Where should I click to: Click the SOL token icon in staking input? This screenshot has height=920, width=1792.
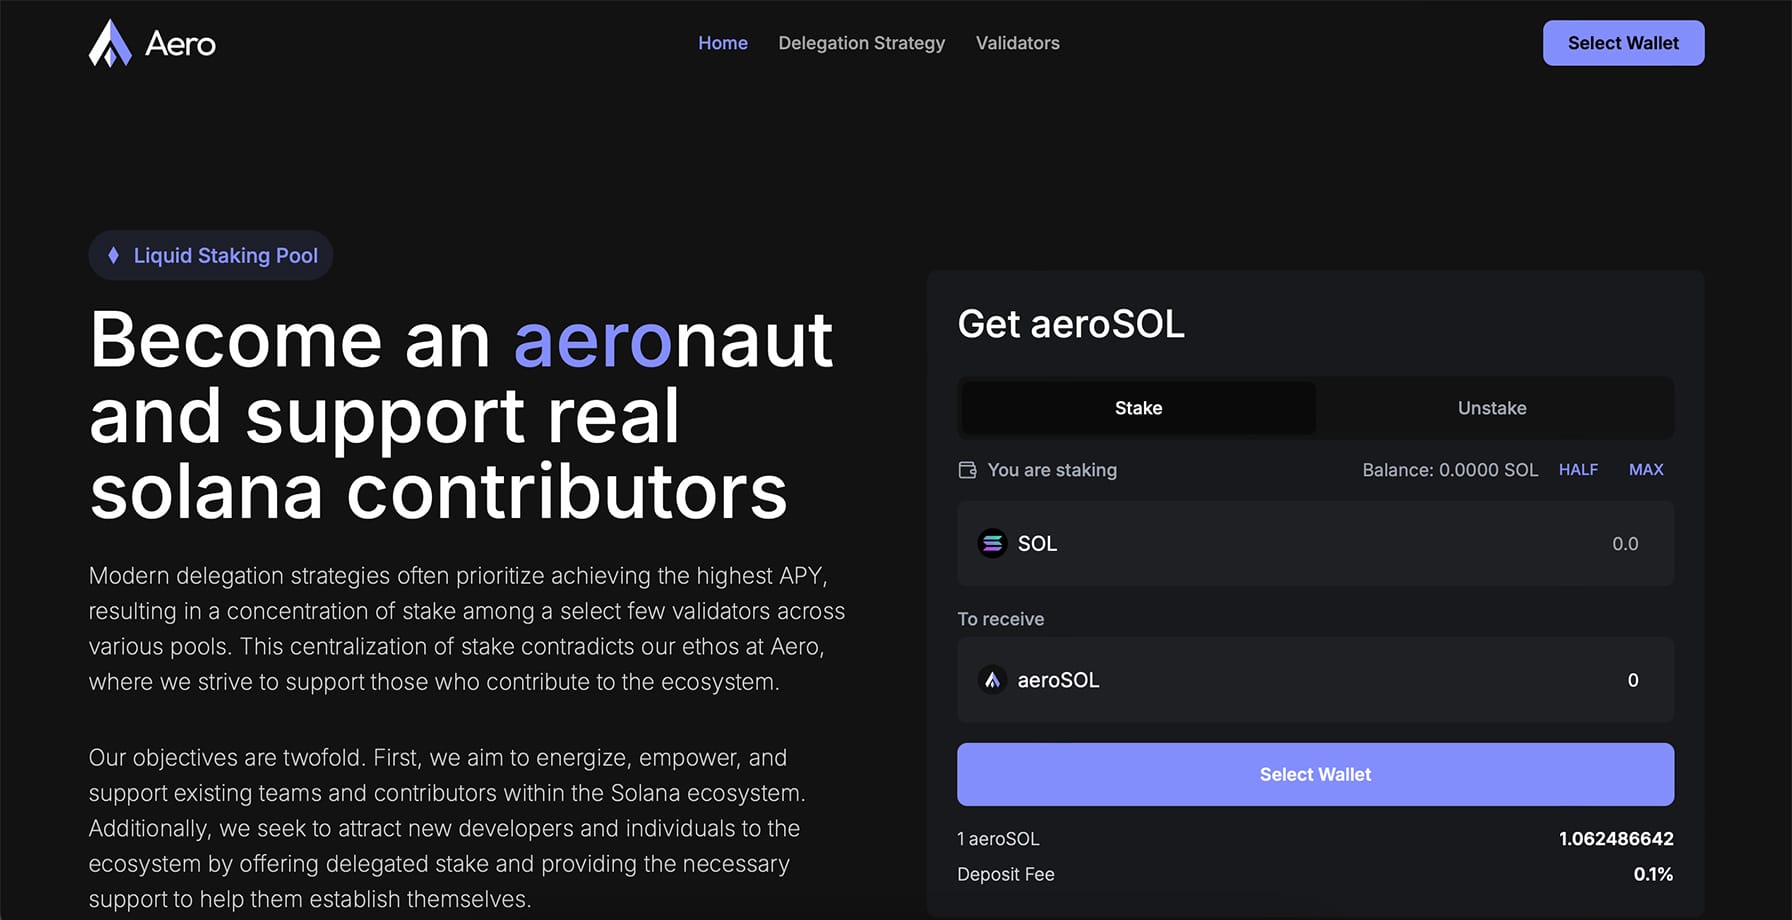(992, 543)
